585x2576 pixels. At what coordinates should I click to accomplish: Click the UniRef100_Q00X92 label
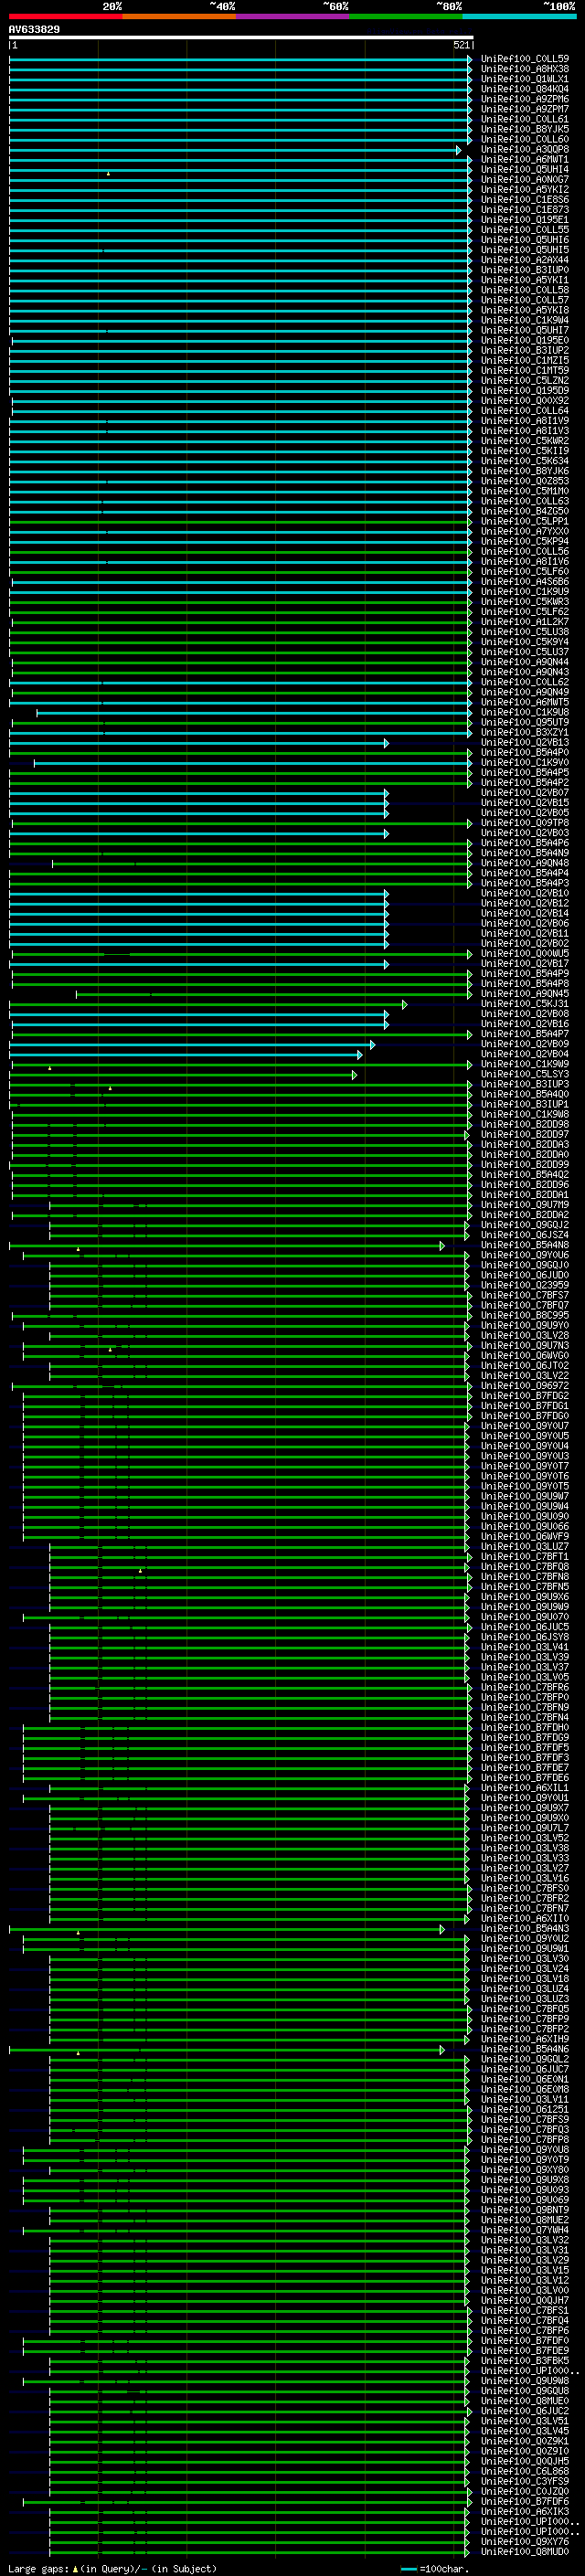524,401
